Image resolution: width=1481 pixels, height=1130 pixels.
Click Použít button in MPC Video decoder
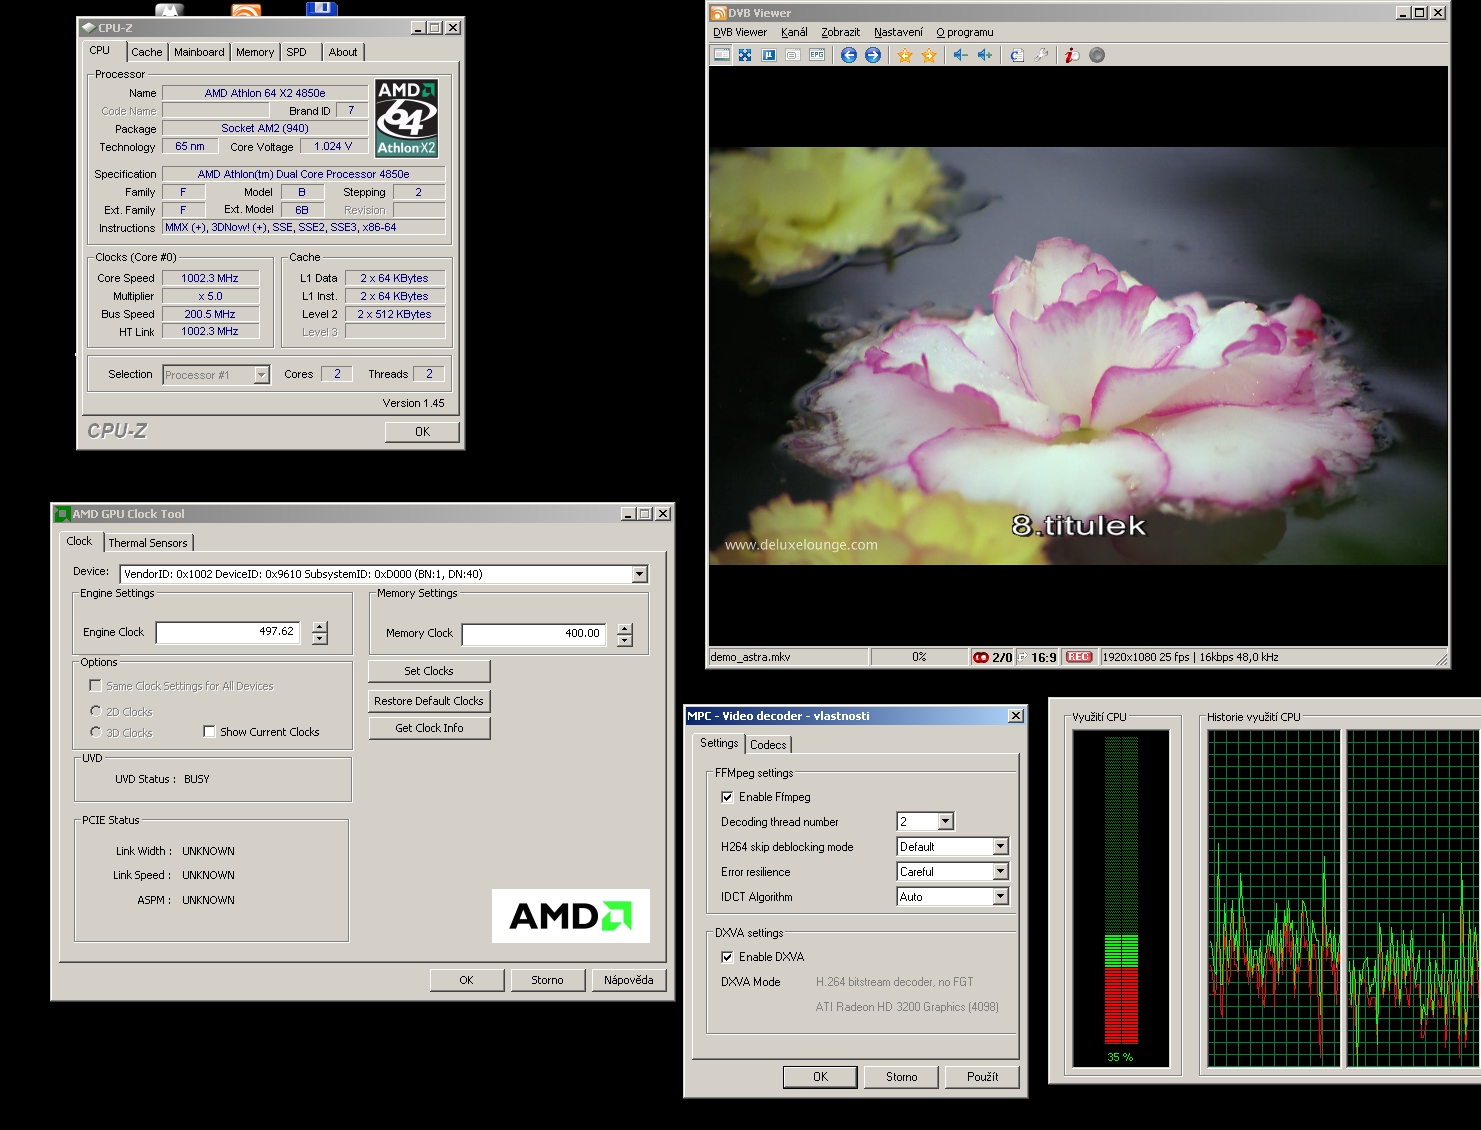pyautogui.click(x=982, y=1077)
